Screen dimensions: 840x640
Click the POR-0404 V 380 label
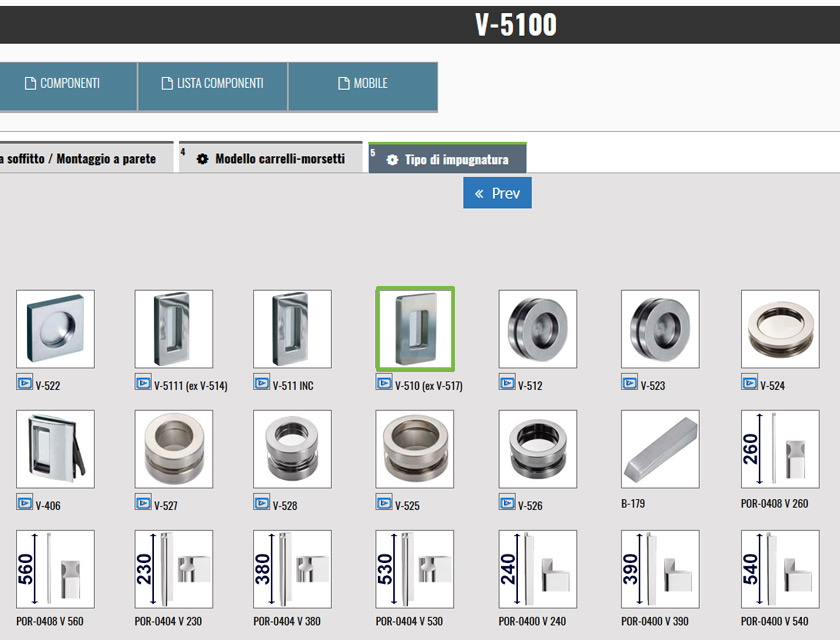tap(287, 621)
